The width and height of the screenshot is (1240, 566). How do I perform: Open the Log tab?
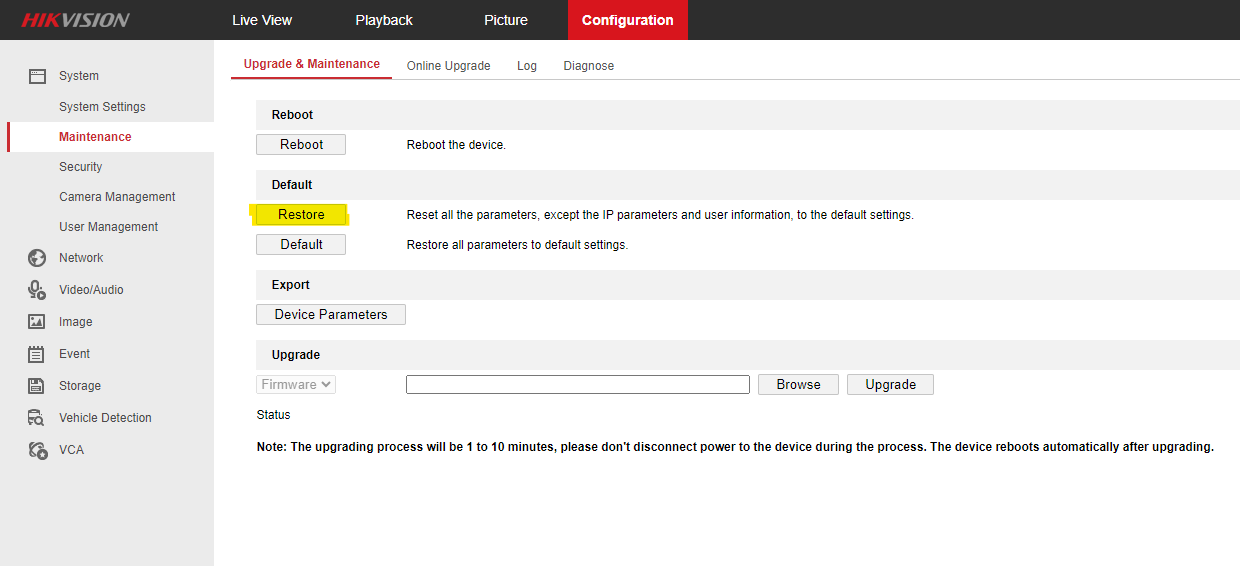(x=527, y=66)
